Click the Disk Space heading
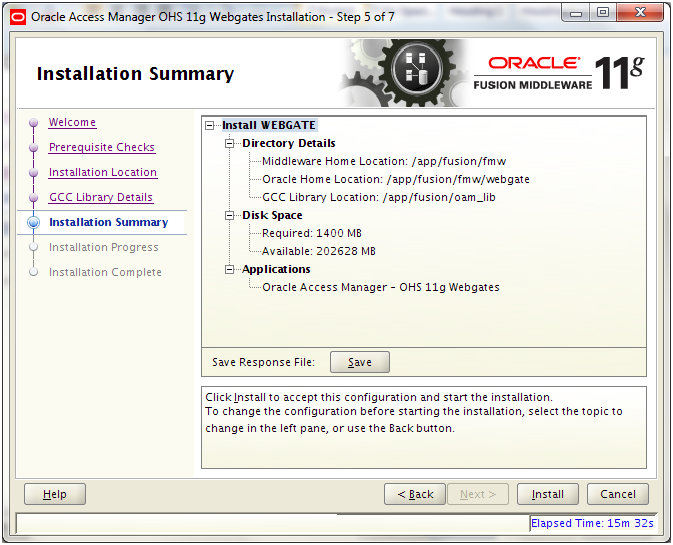This screenshot has height=545, width=673. coord(272,215)
